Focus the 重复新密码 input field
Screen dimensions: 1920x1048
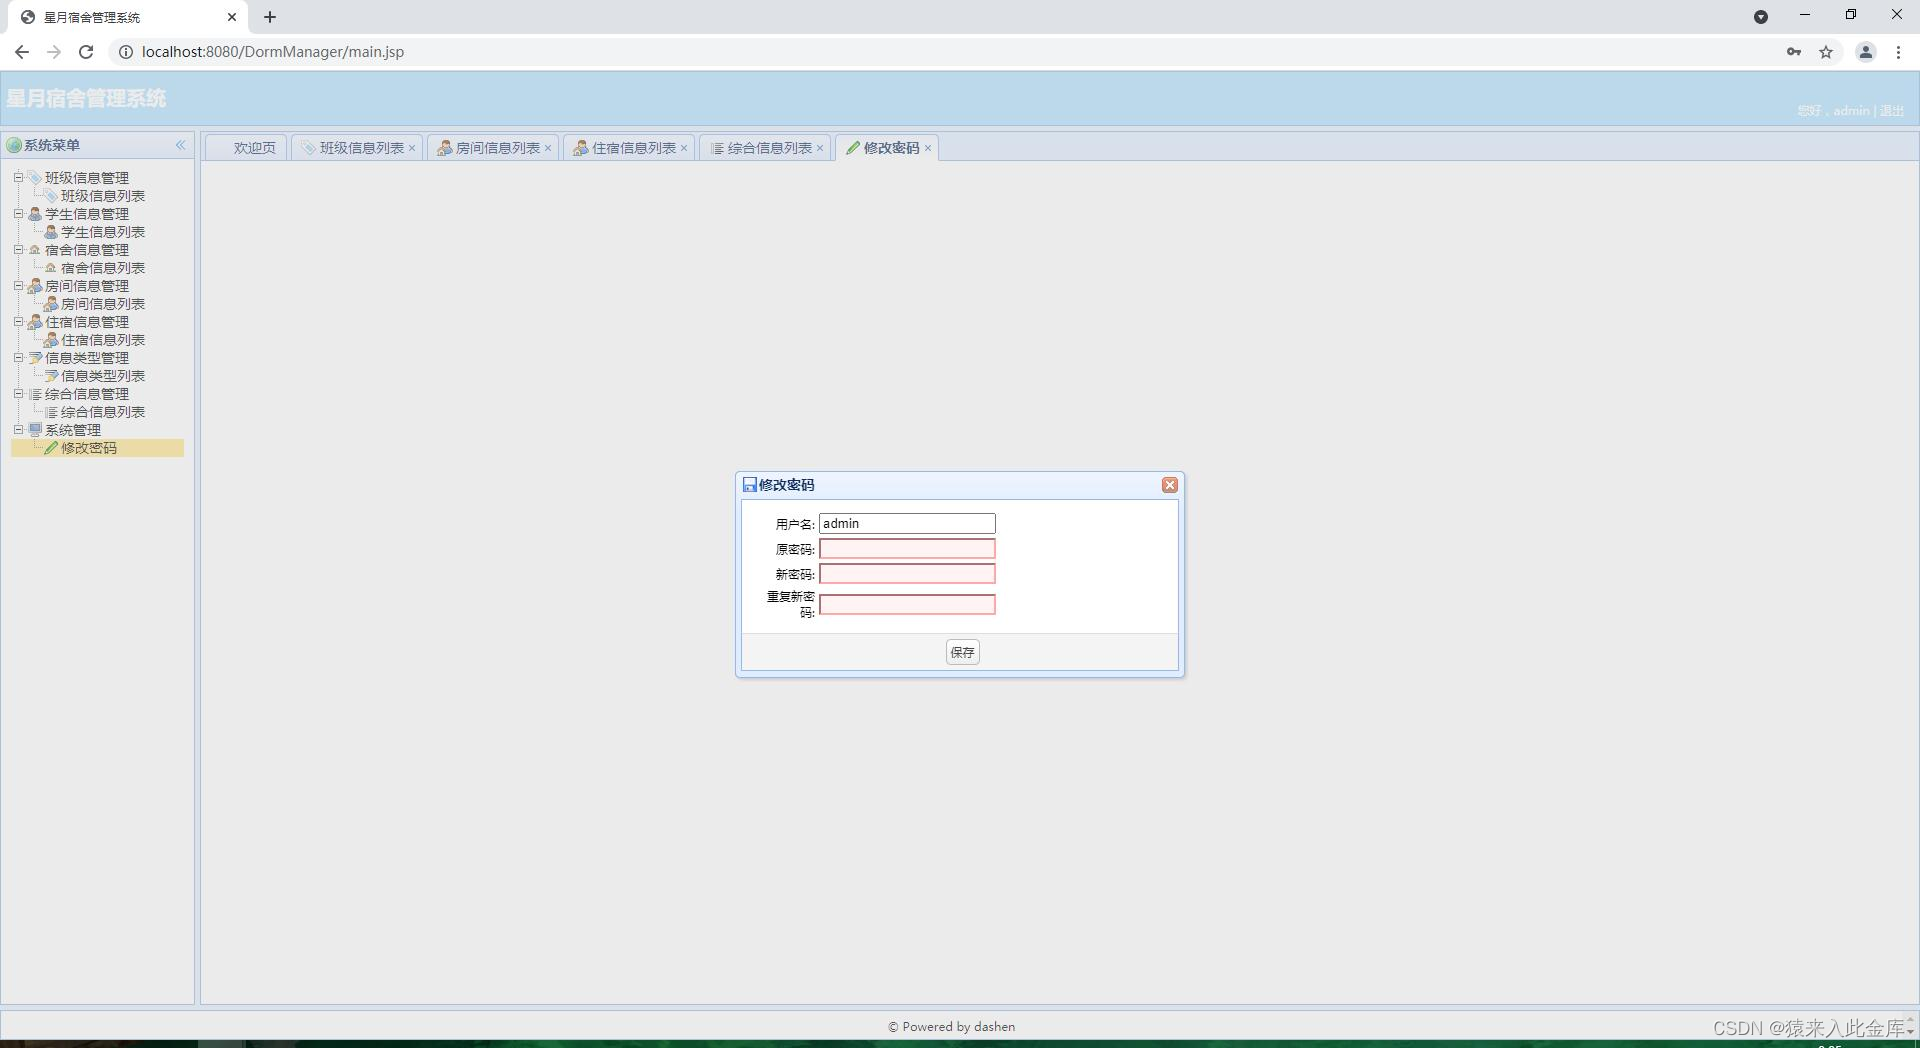point(907,605)
